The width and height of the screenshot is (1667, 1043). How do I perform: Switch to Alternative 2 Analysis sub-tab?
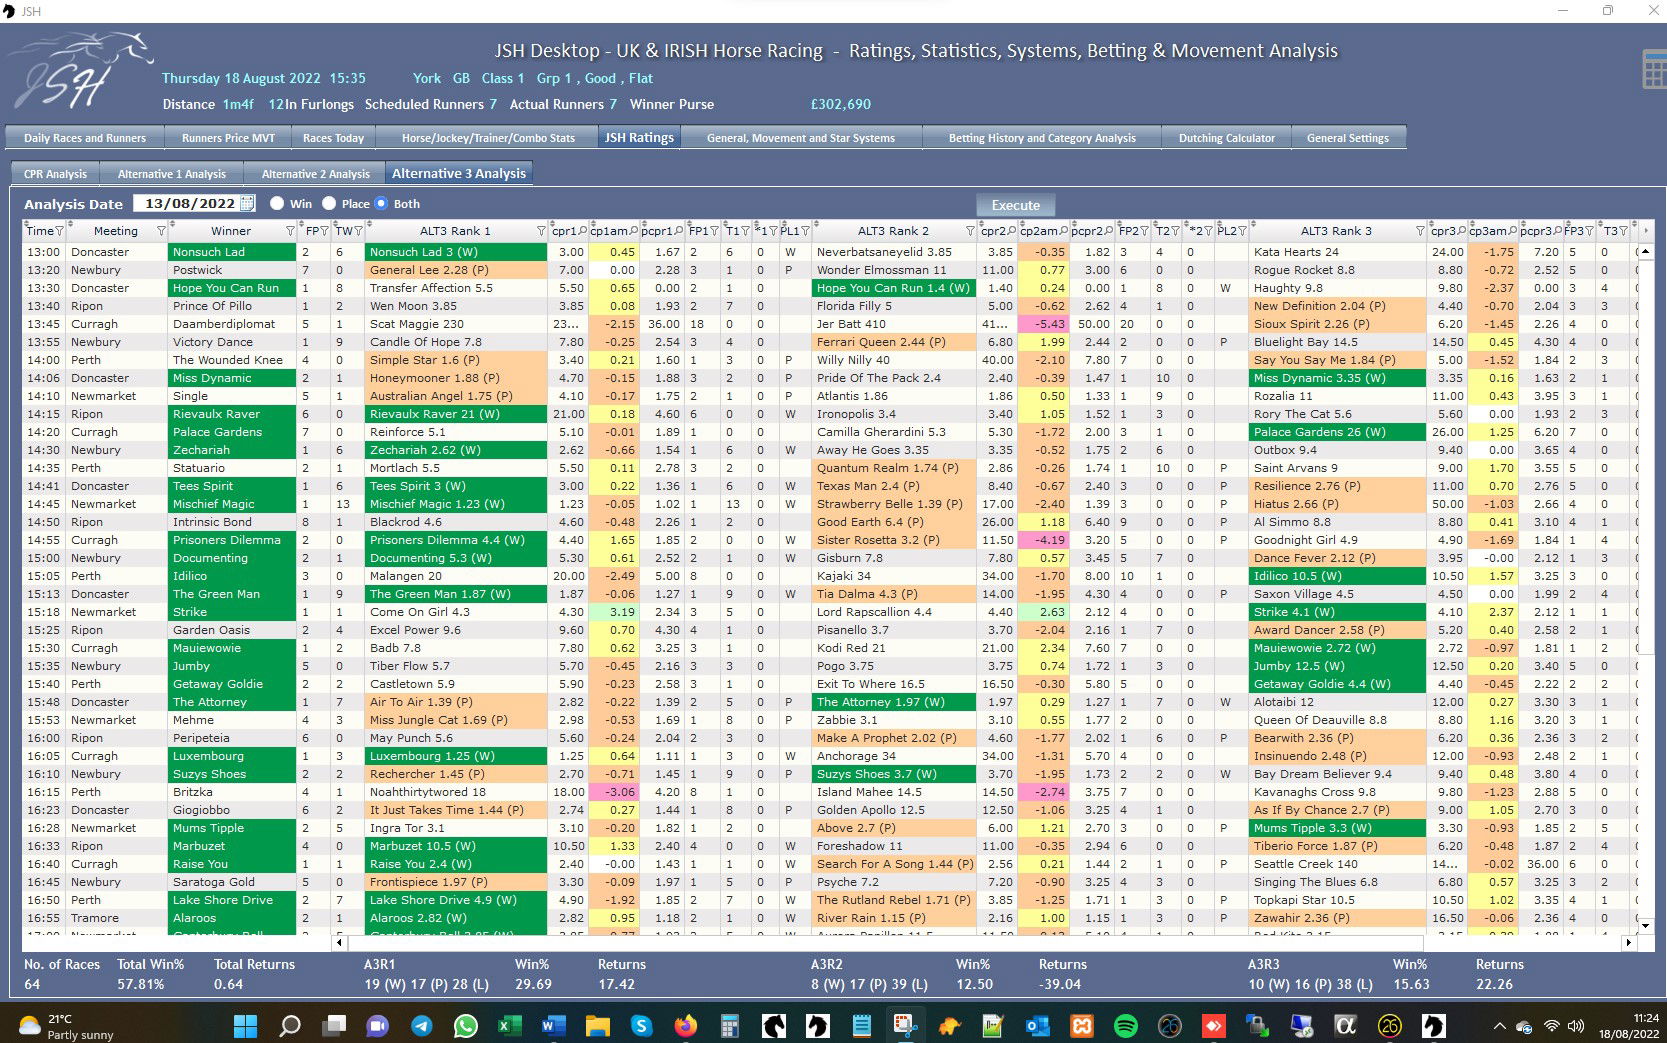pos(316,174)
